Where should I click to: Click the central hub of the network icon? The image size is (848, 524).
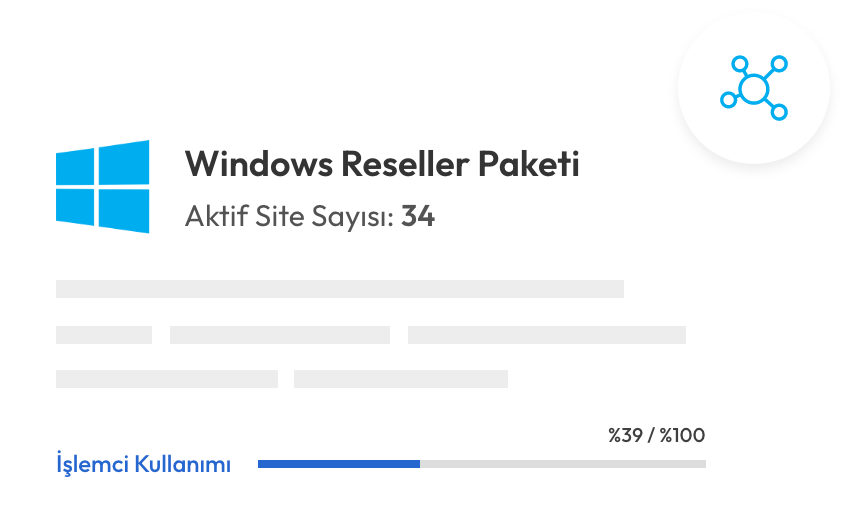click(x=753, y=89)
